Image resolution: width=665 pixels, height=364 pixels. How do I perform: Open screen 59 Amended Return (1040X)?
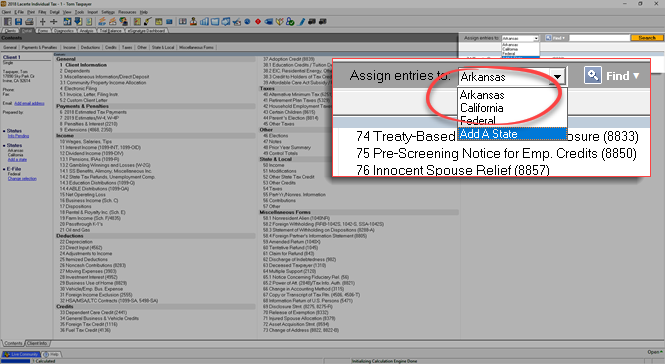click(291, 242)
